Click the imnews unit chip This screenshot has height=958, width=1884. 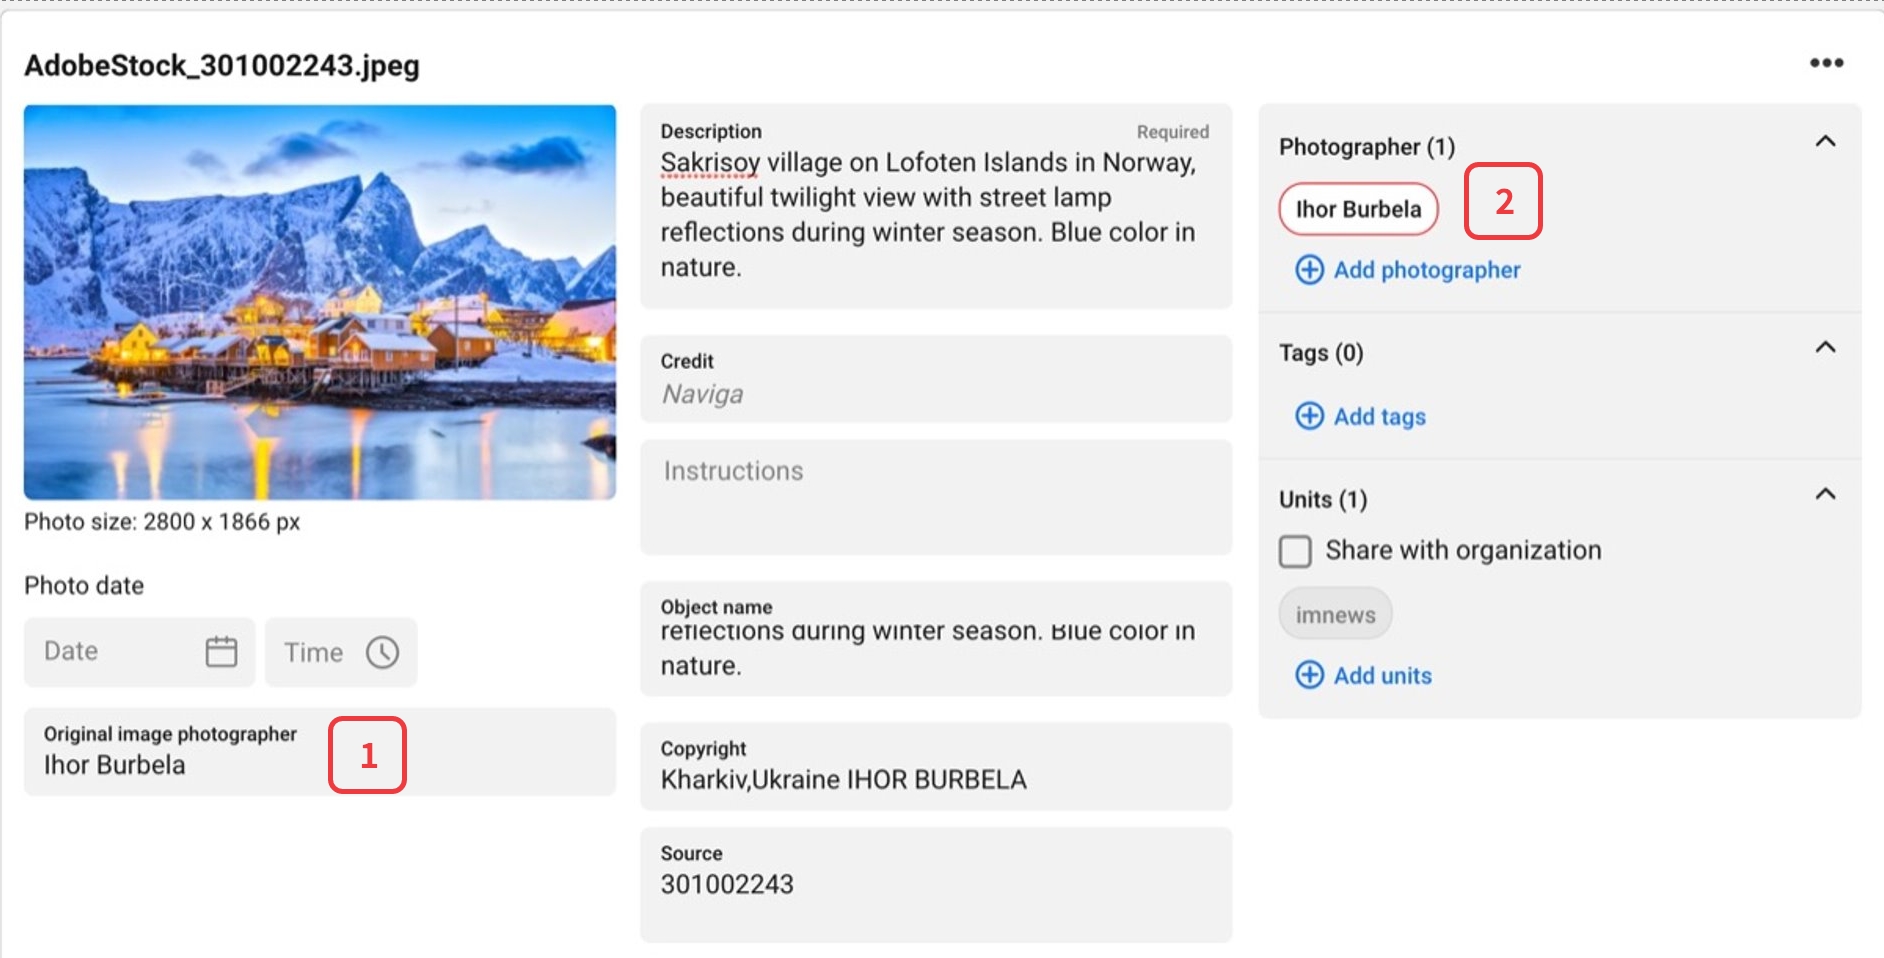click(1335, 614)
